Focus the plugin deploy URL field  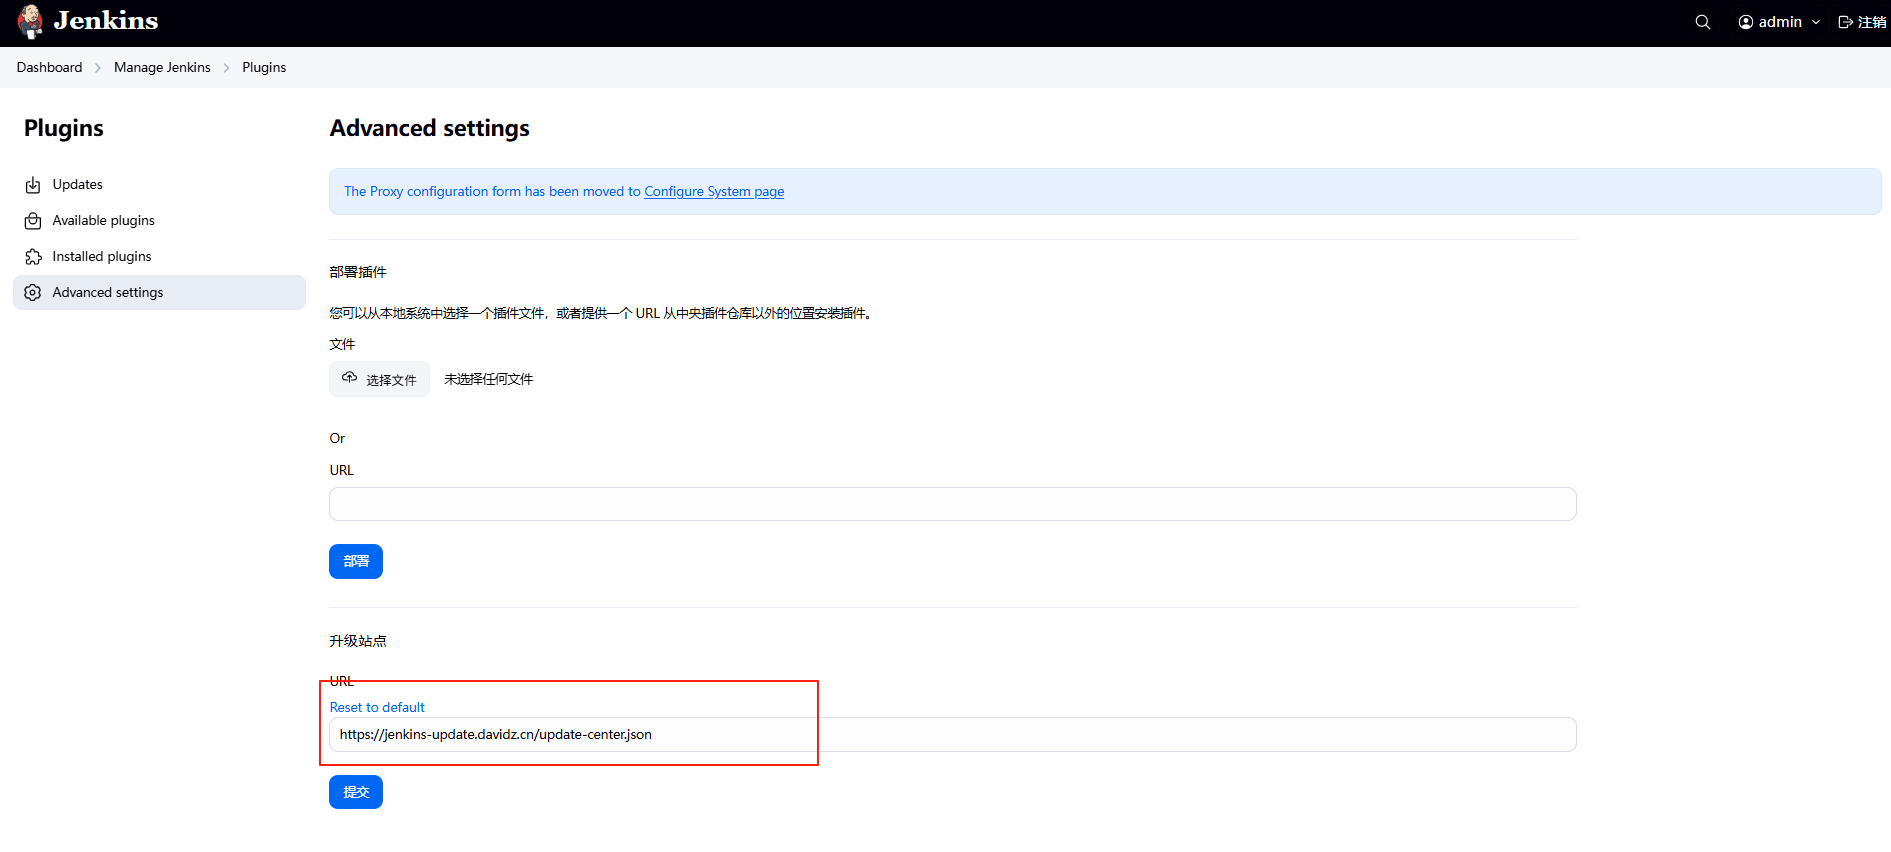coord(953,504)
